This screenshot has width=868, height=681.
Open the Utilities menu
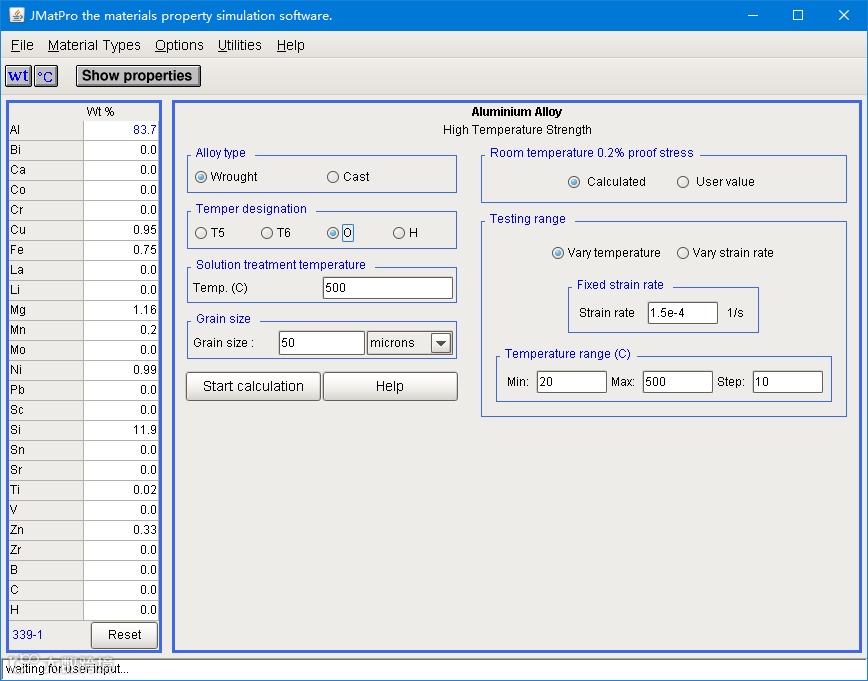pos(239,45)
